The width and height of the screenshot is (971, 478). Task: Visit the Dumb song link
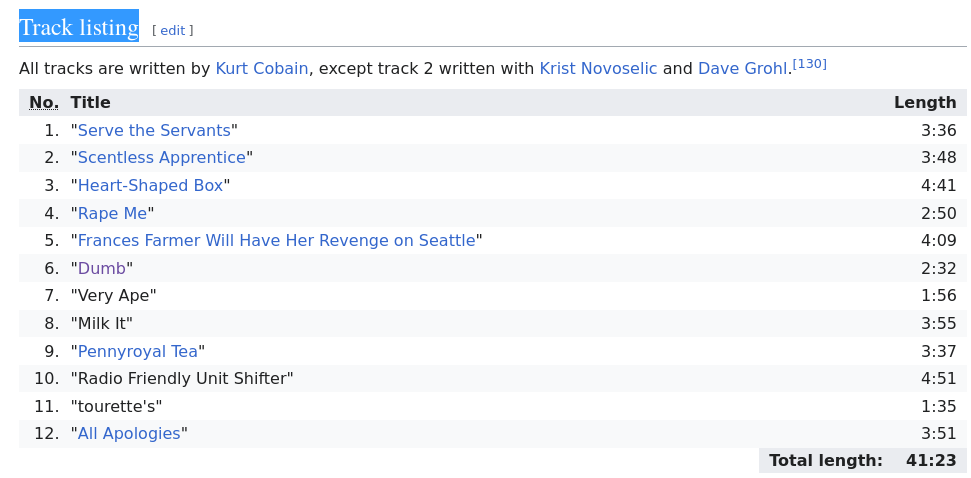pos(101,269)
